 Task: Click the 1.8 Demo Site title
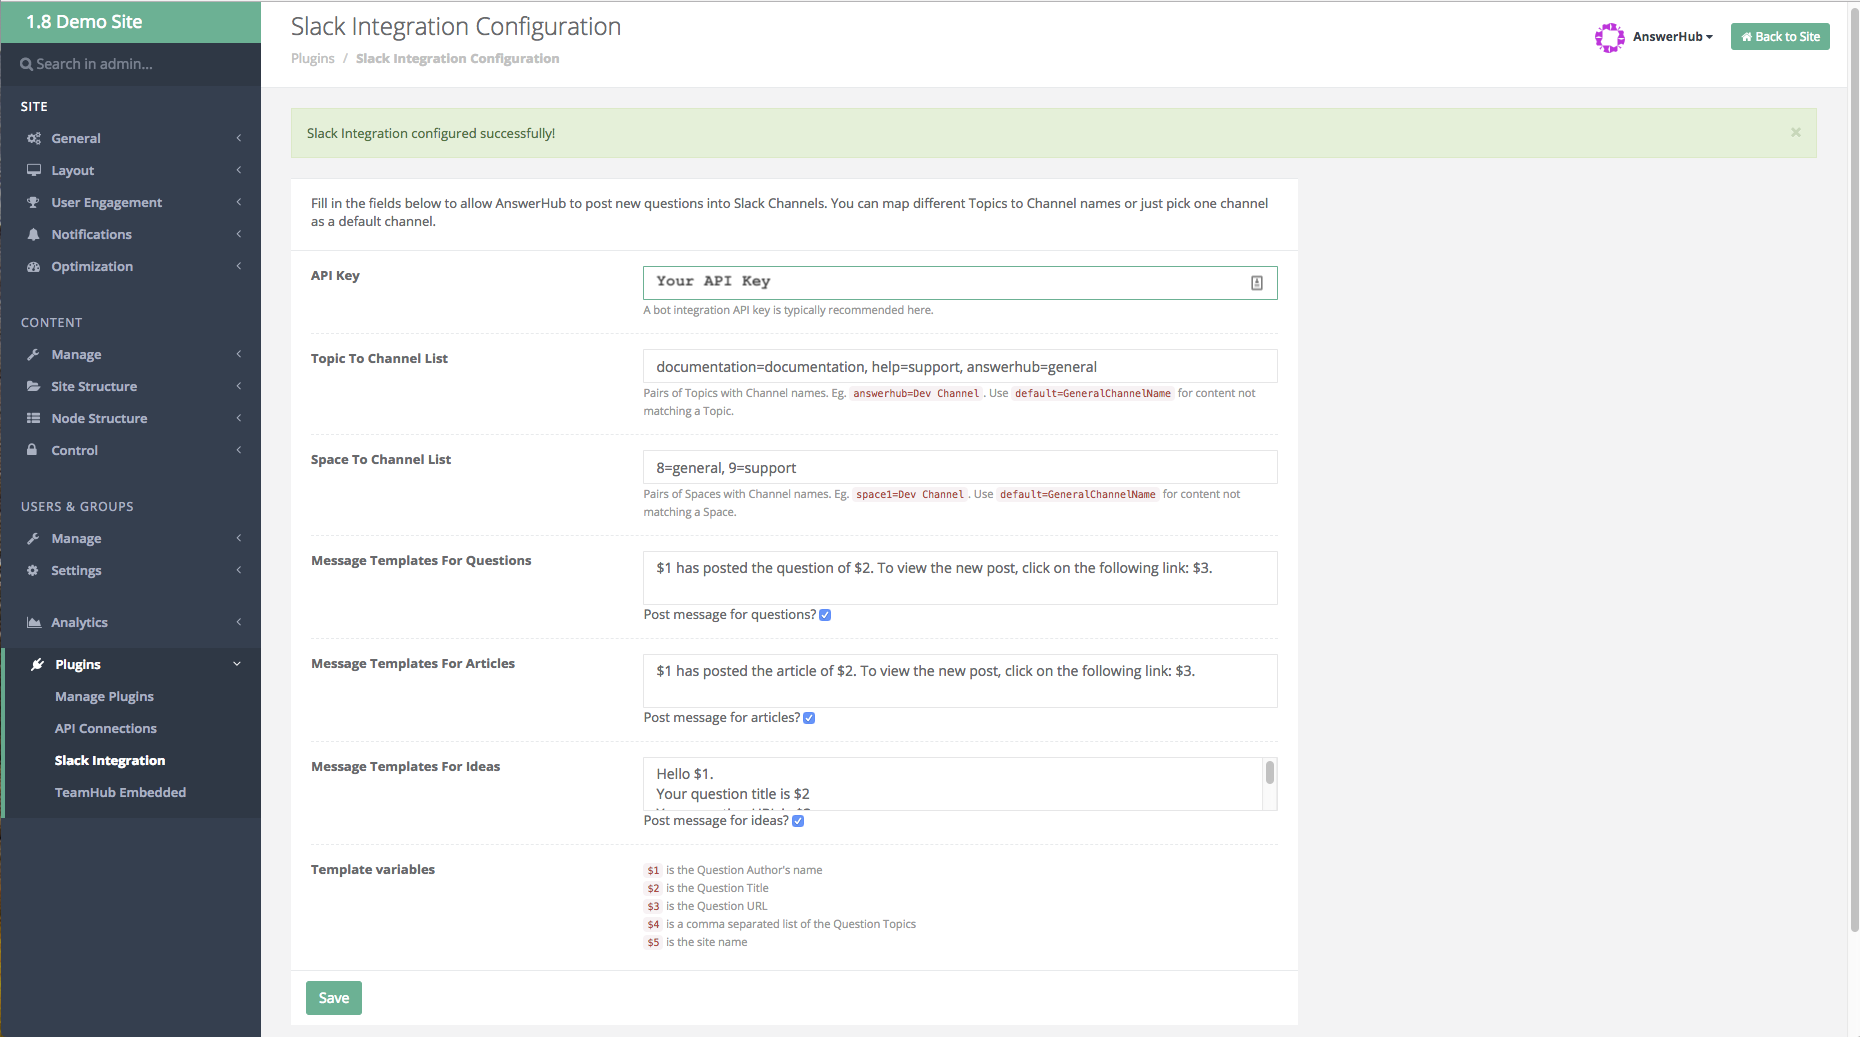coord(84,22)
